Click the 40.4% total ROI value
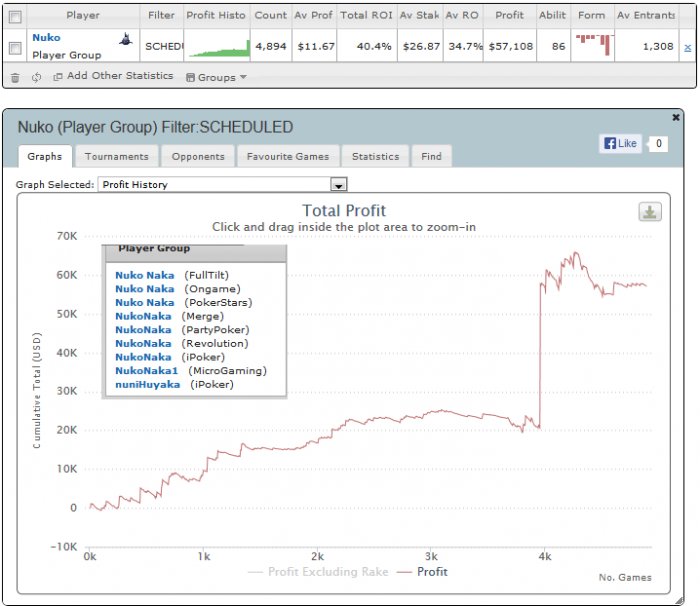The width and height of the screenshot is (700, 606). (374, 46)
